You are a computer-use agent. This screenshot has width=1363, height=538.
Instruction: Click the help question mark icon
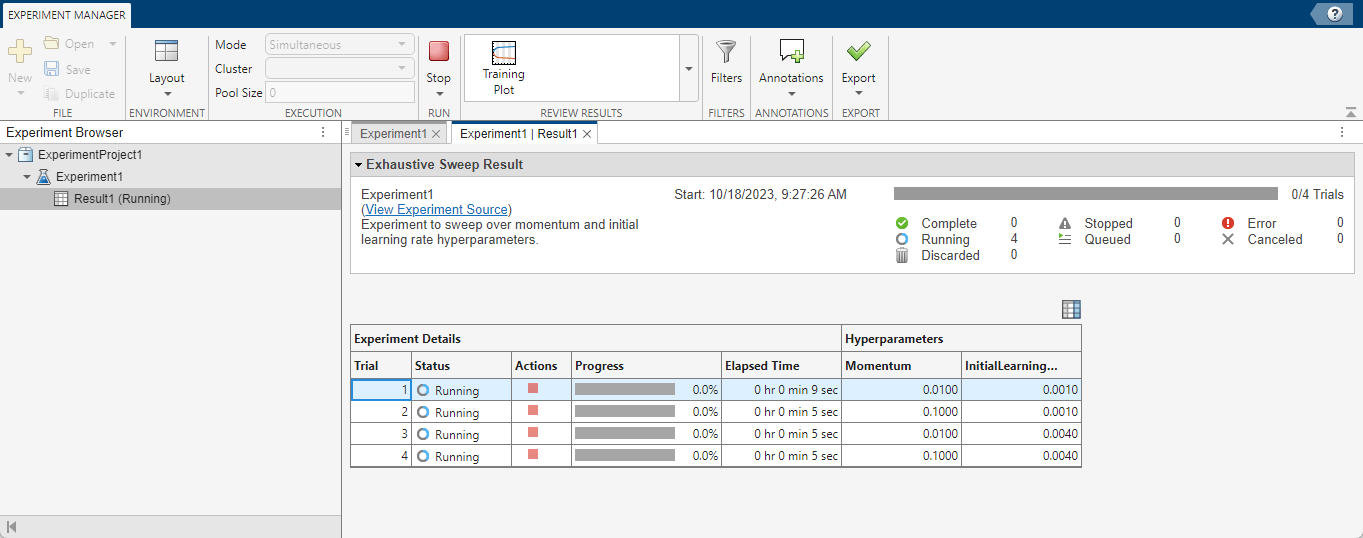[1335, 14]
